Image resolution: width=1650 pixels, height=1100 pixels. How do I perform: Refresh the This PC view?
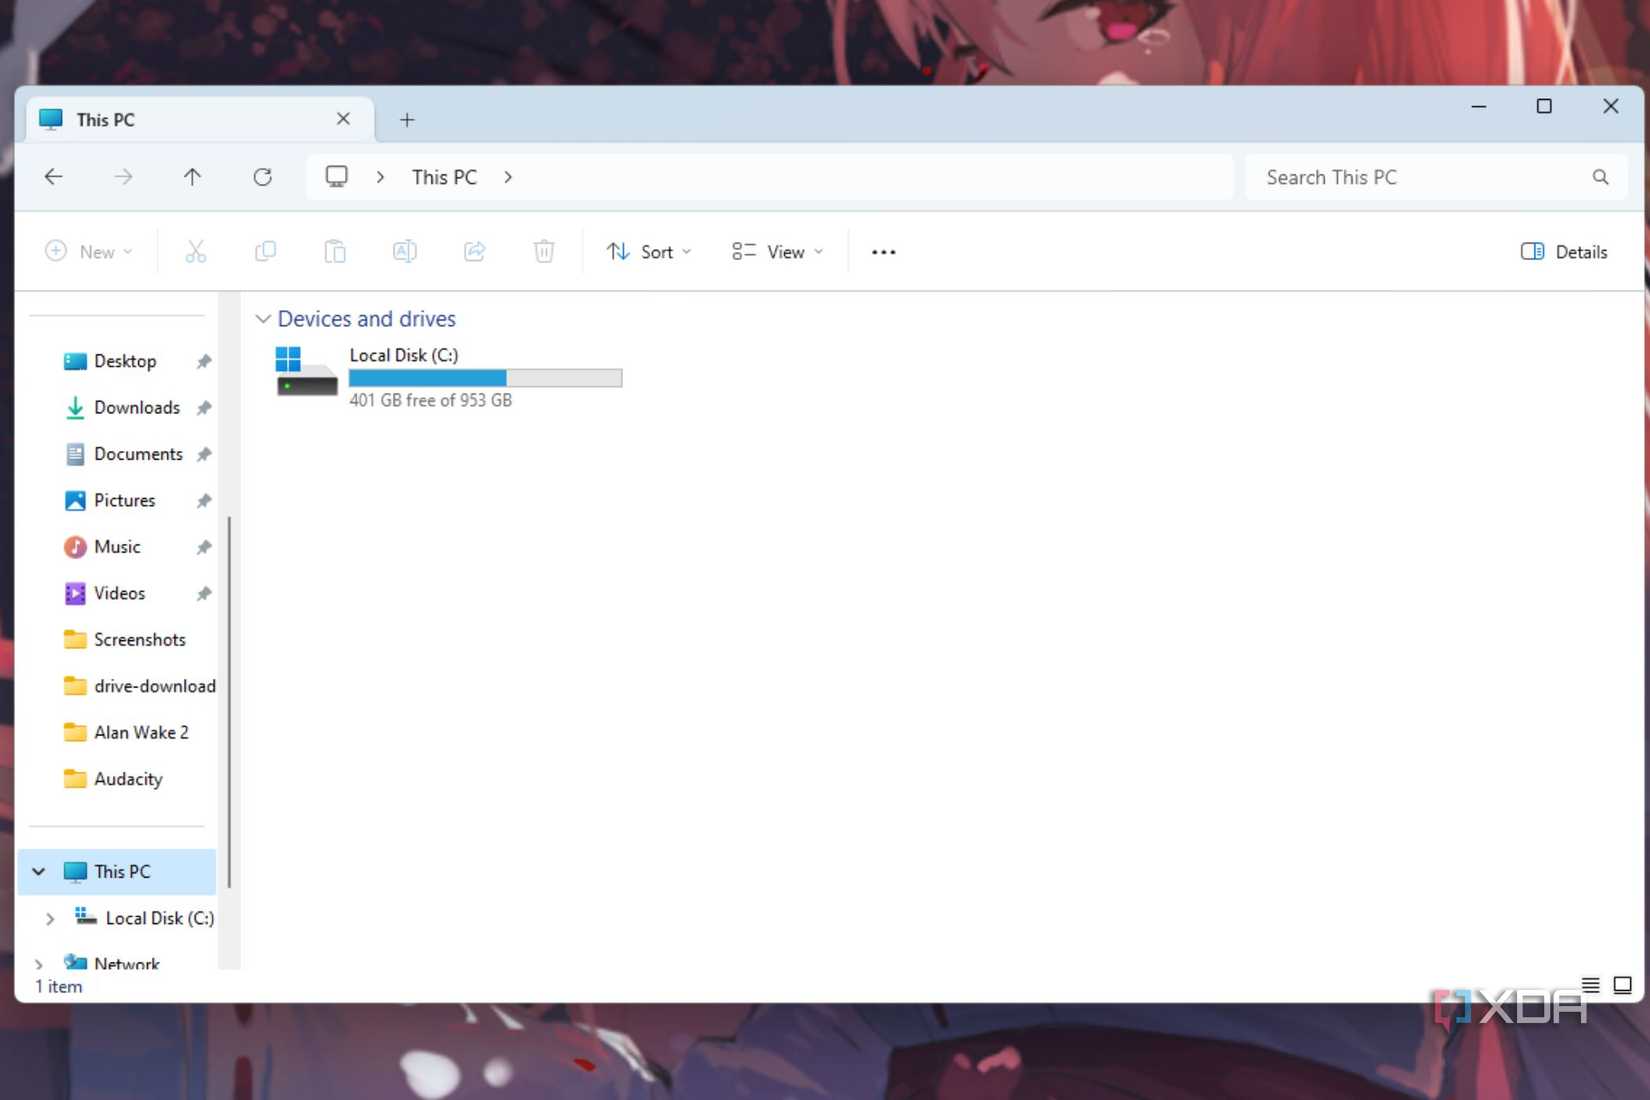(262, 177)
